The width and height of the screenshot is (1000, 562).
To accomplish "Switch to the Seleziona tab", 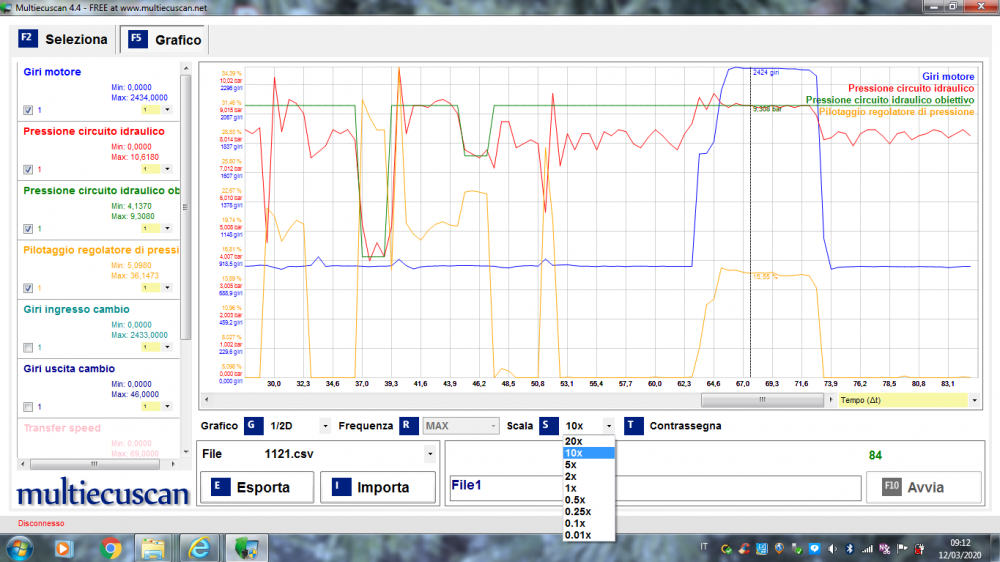I will (x=63, y=40).
